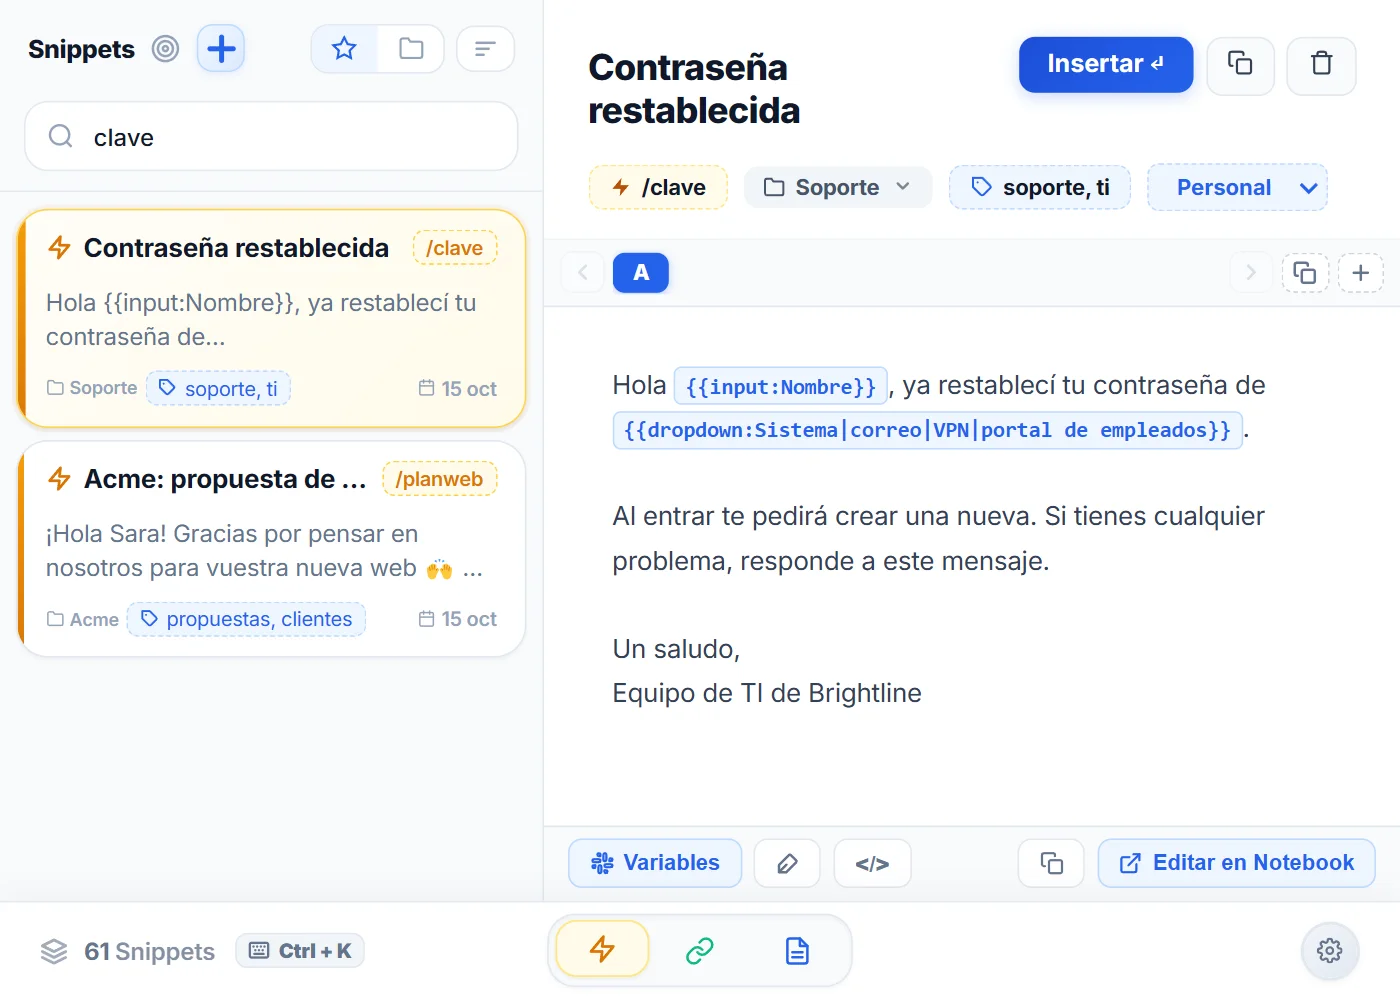
Task: Switch to the links tab
Action: 700,950
